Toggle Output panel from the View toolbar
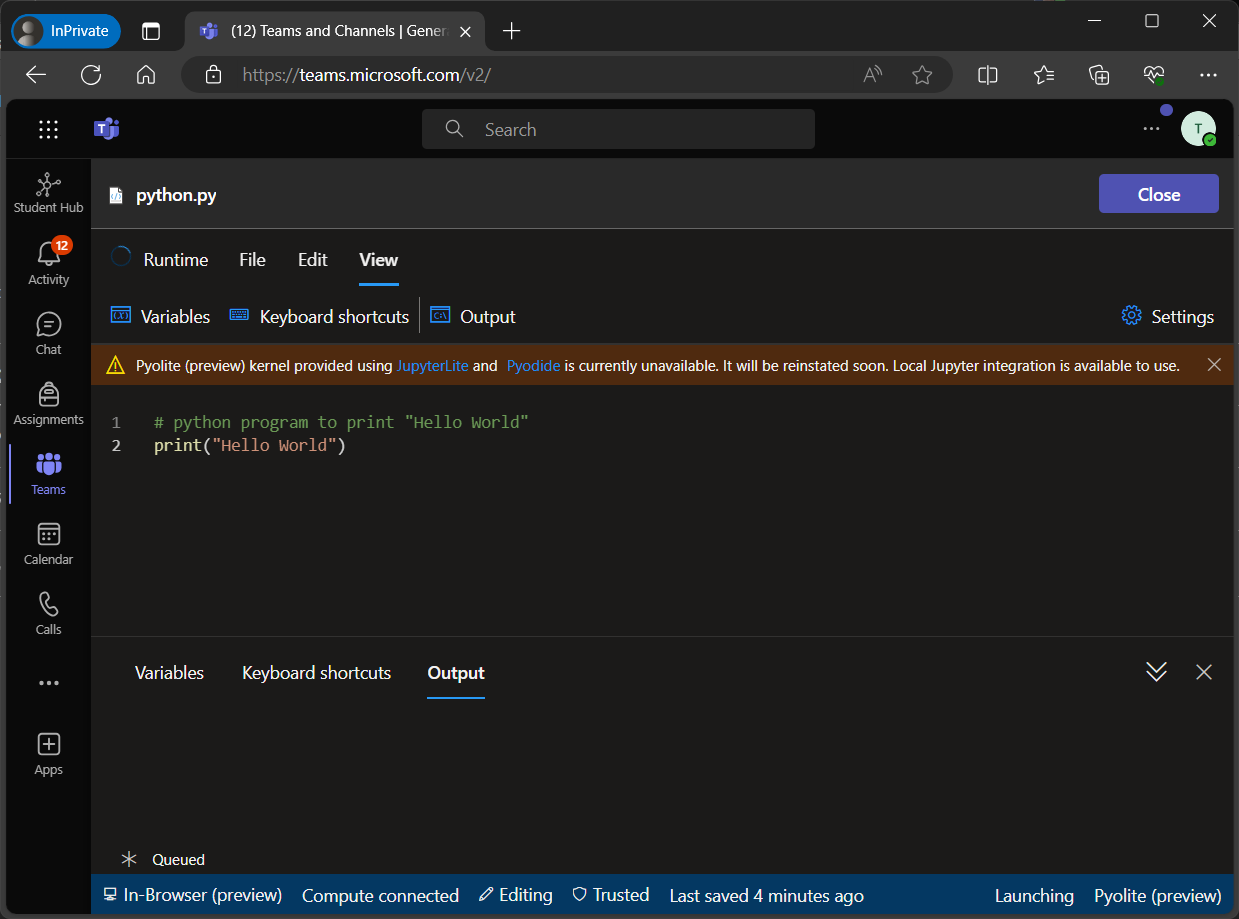This screenshot has height=919, width=1239. coord(473,316)
